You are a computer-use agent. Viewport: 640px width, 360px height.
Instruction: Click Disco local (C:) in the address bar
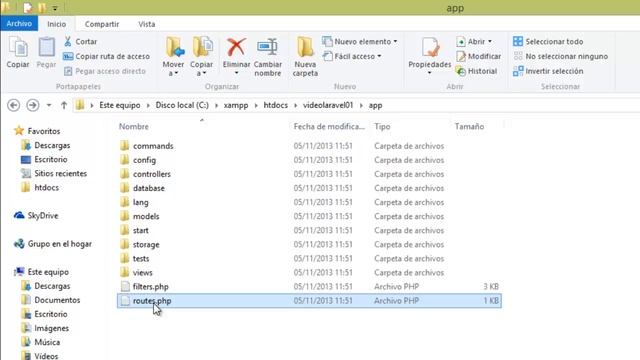[182, 105]
